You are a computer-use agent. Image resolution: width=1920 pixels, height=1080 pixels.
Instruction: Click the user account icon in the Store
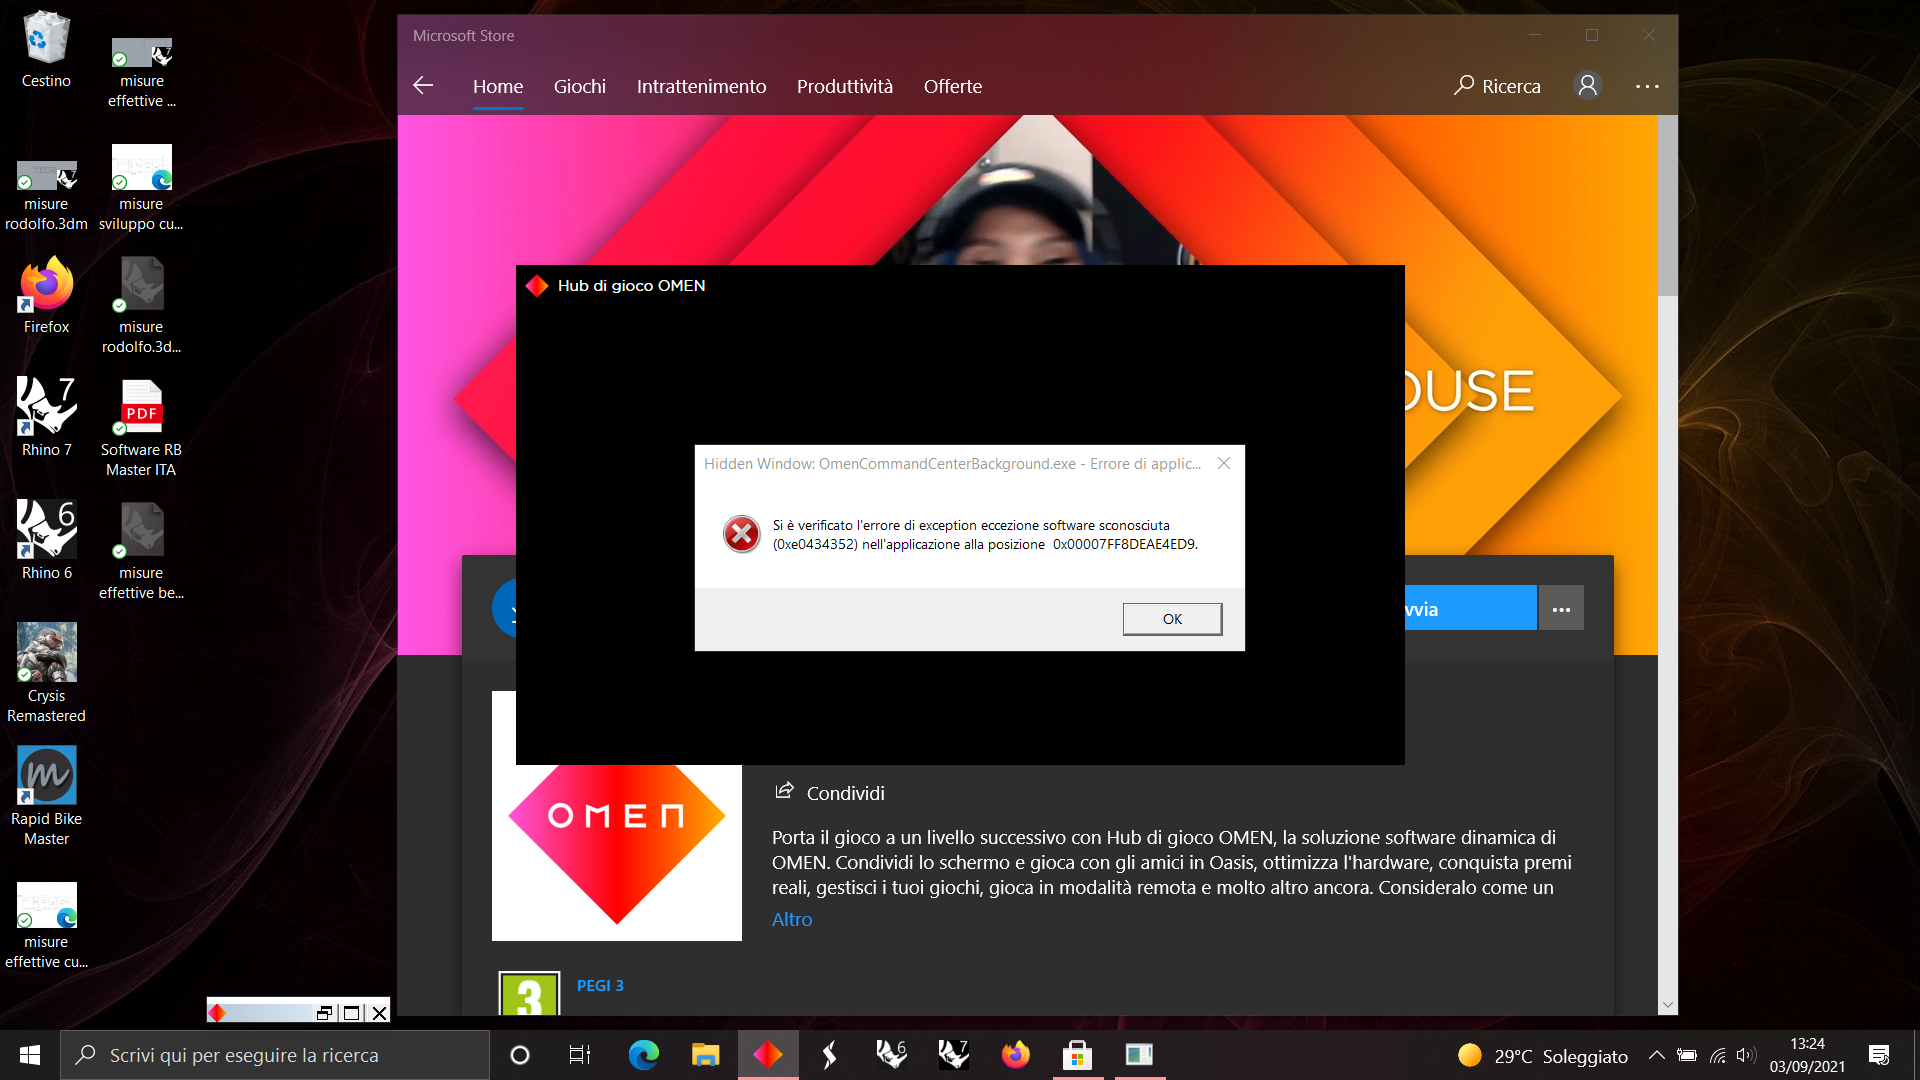[x=1587, y=86]
